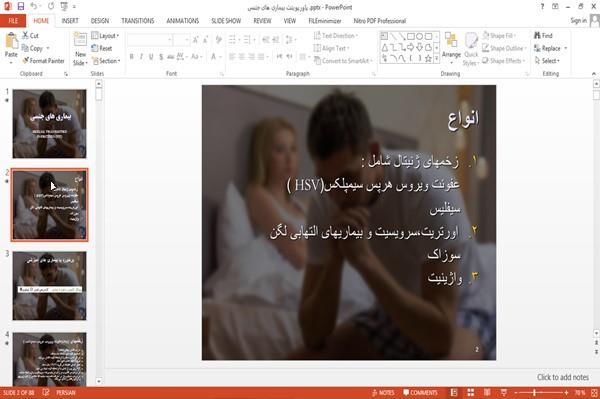Image resolution: width=600 pixels, height=399 pixels.
Task: Expand the Layout dropdown
Action: 105,36
